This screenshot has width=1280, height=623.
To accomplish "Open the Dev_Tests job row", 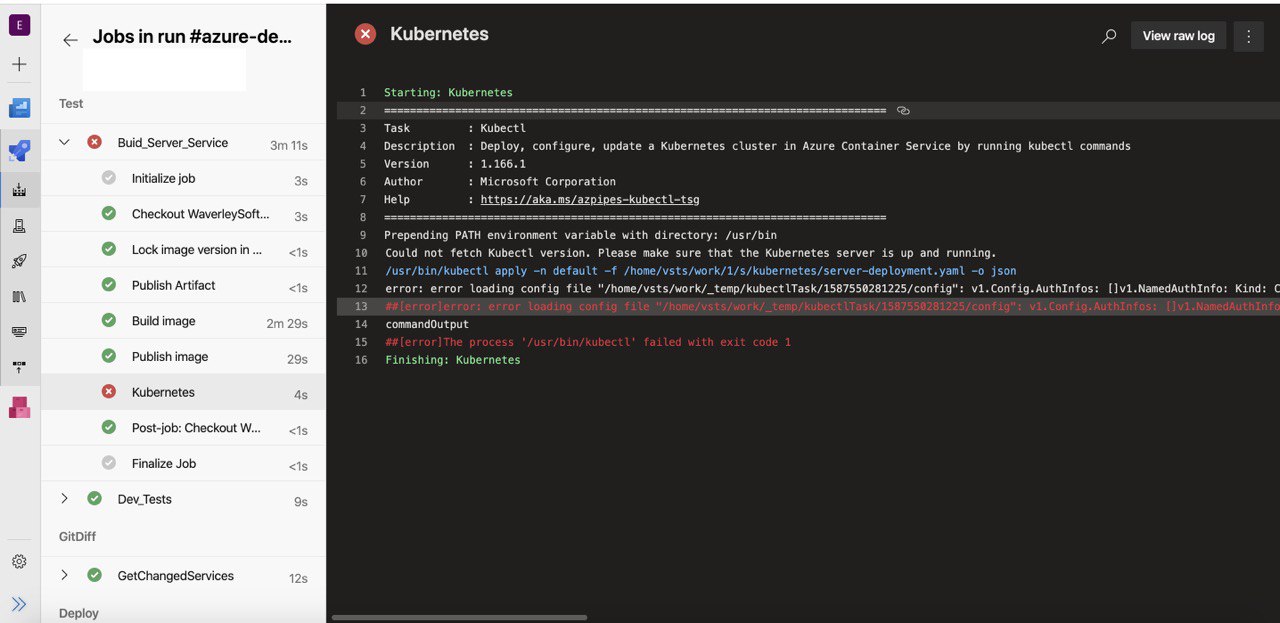I will pos(183,499).
